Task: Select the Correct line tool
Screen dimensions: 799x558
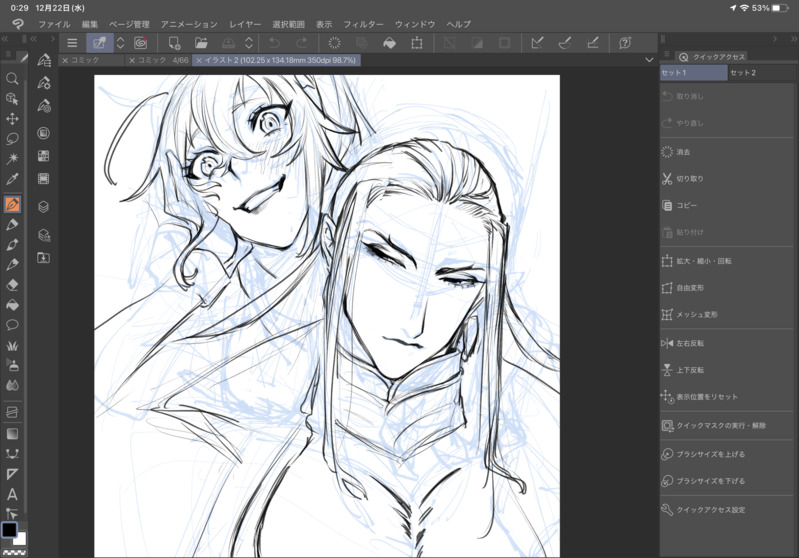Action: 12,513
